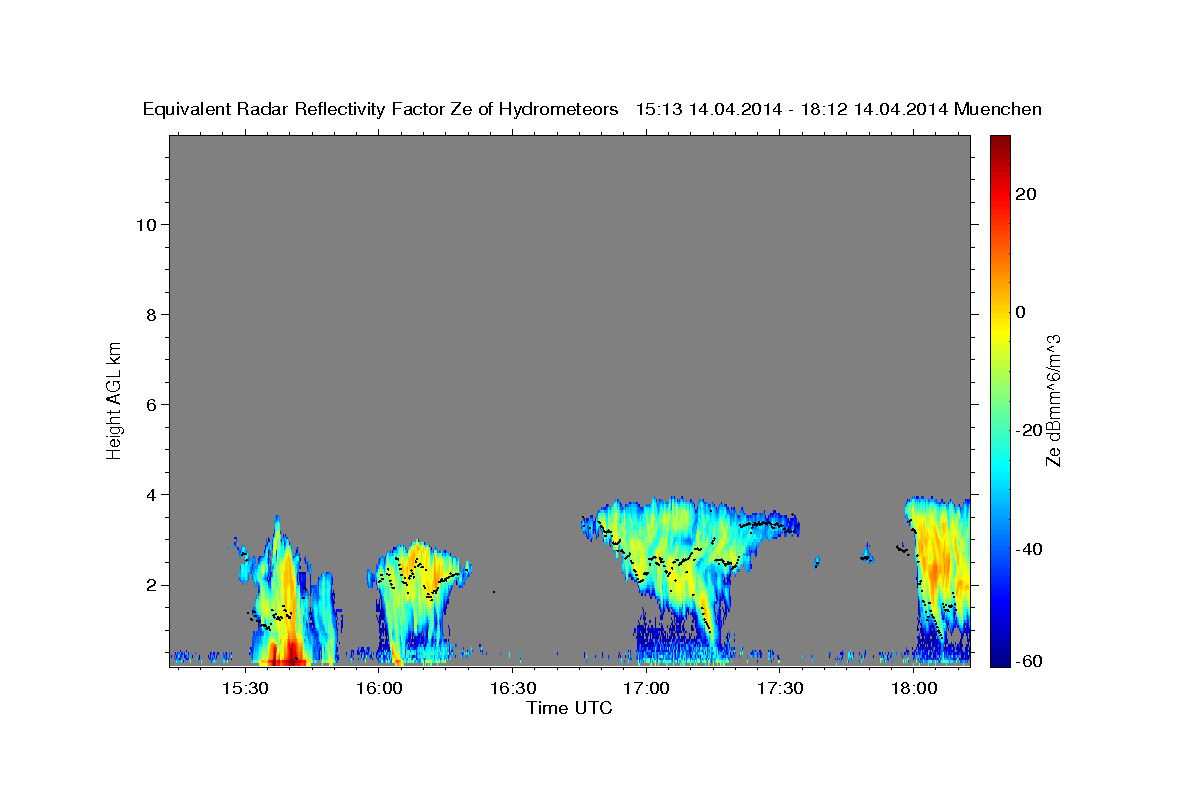The height and width of the screenshot is (800, 1200).
Task: Click the colorbar tick value '20'
Action: click(x=1025, y=194)
